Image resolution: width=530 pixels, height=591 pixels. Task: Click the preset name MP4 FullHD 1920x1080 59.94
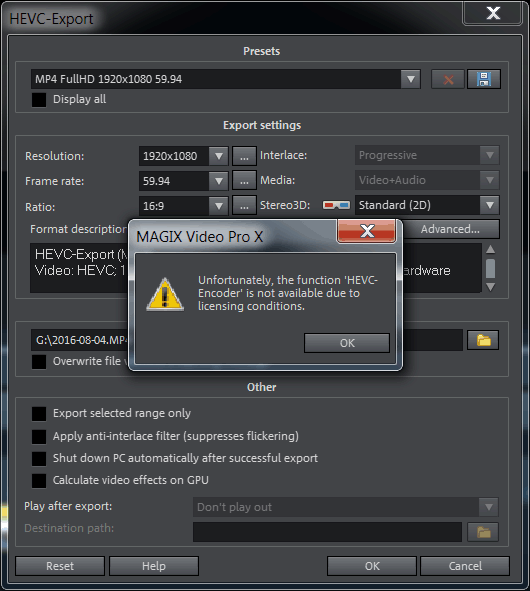coord(108,79)
